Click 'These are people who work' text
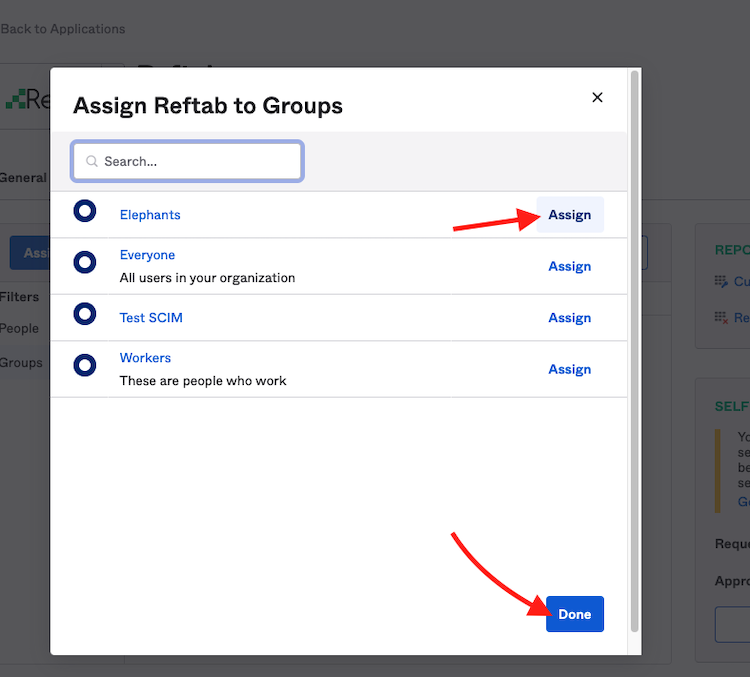The width and height of the screenshot is (750, 677). click(x=203, y=381)
